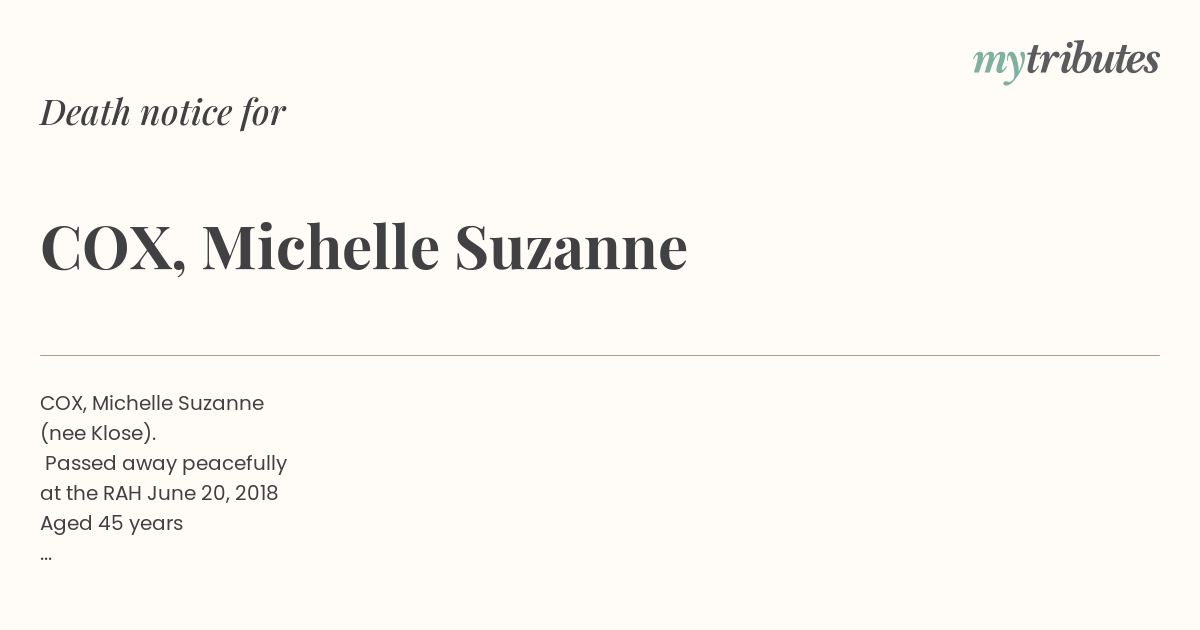Click the mytributes logo

pos(1066,61)
